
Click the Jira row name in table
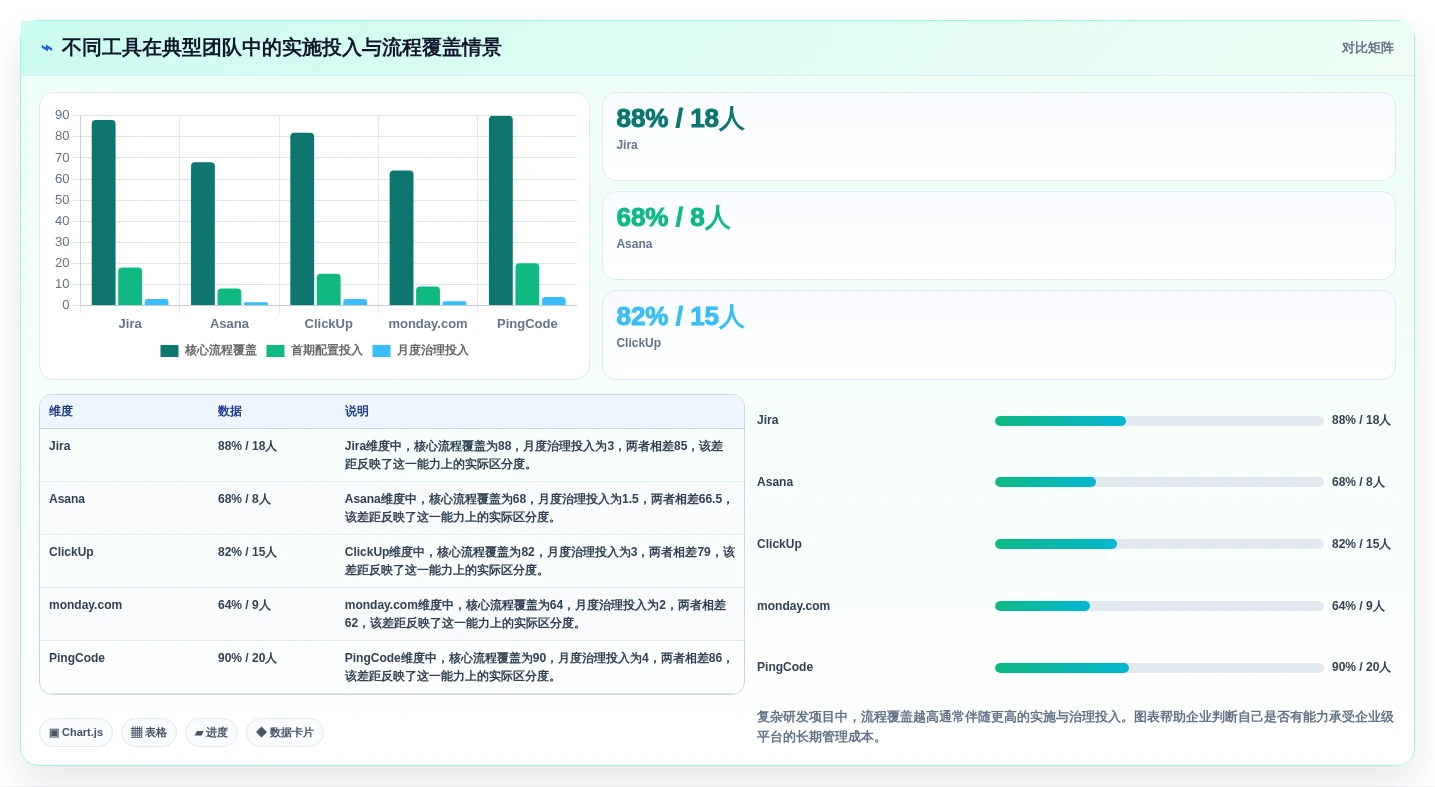tap(60, 446)
